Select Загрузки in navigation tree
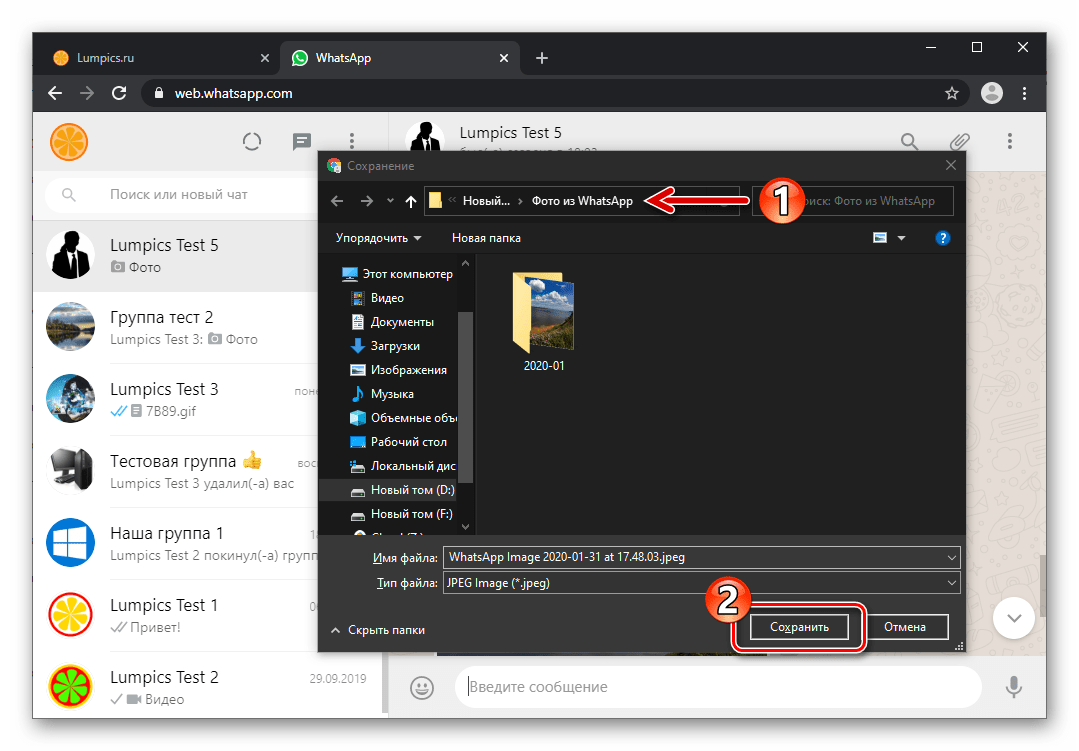Image resolution: width=1079 pixels, height=751 pixels. tap(385, 346)
